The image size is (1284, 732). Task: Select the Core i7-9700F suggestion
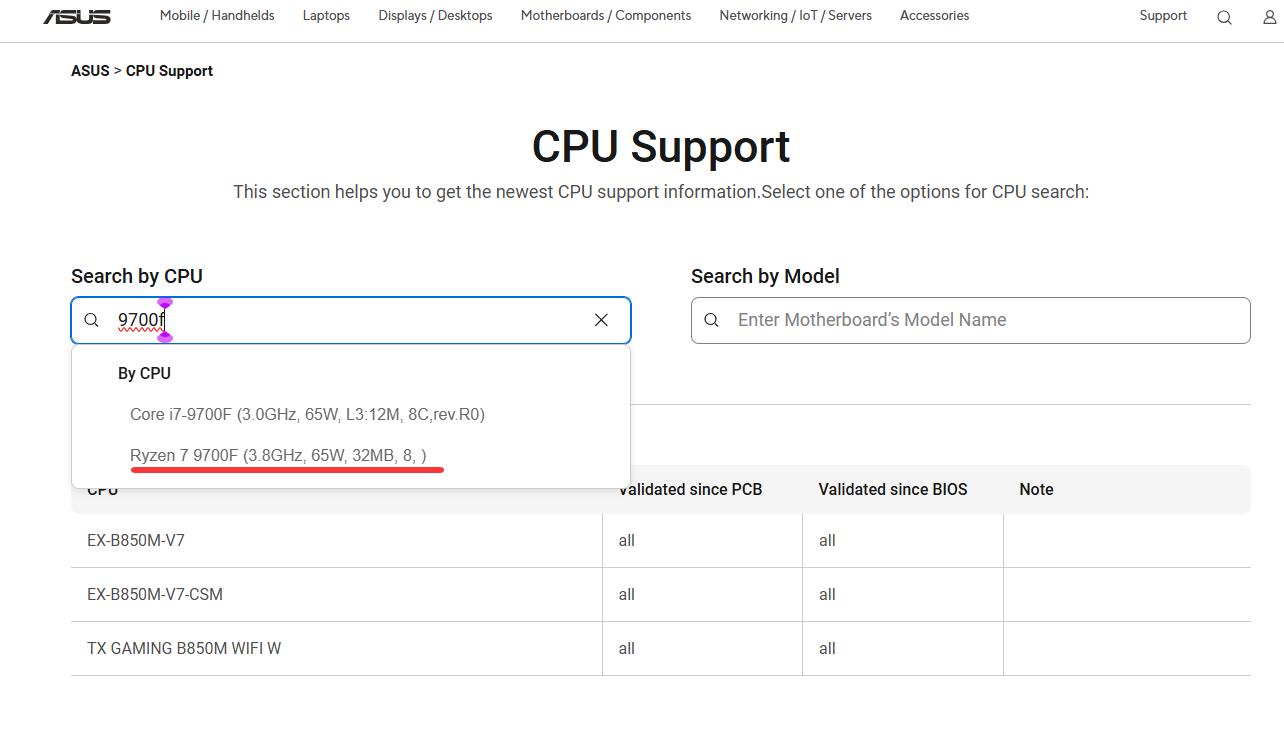[x=307, y=414]
